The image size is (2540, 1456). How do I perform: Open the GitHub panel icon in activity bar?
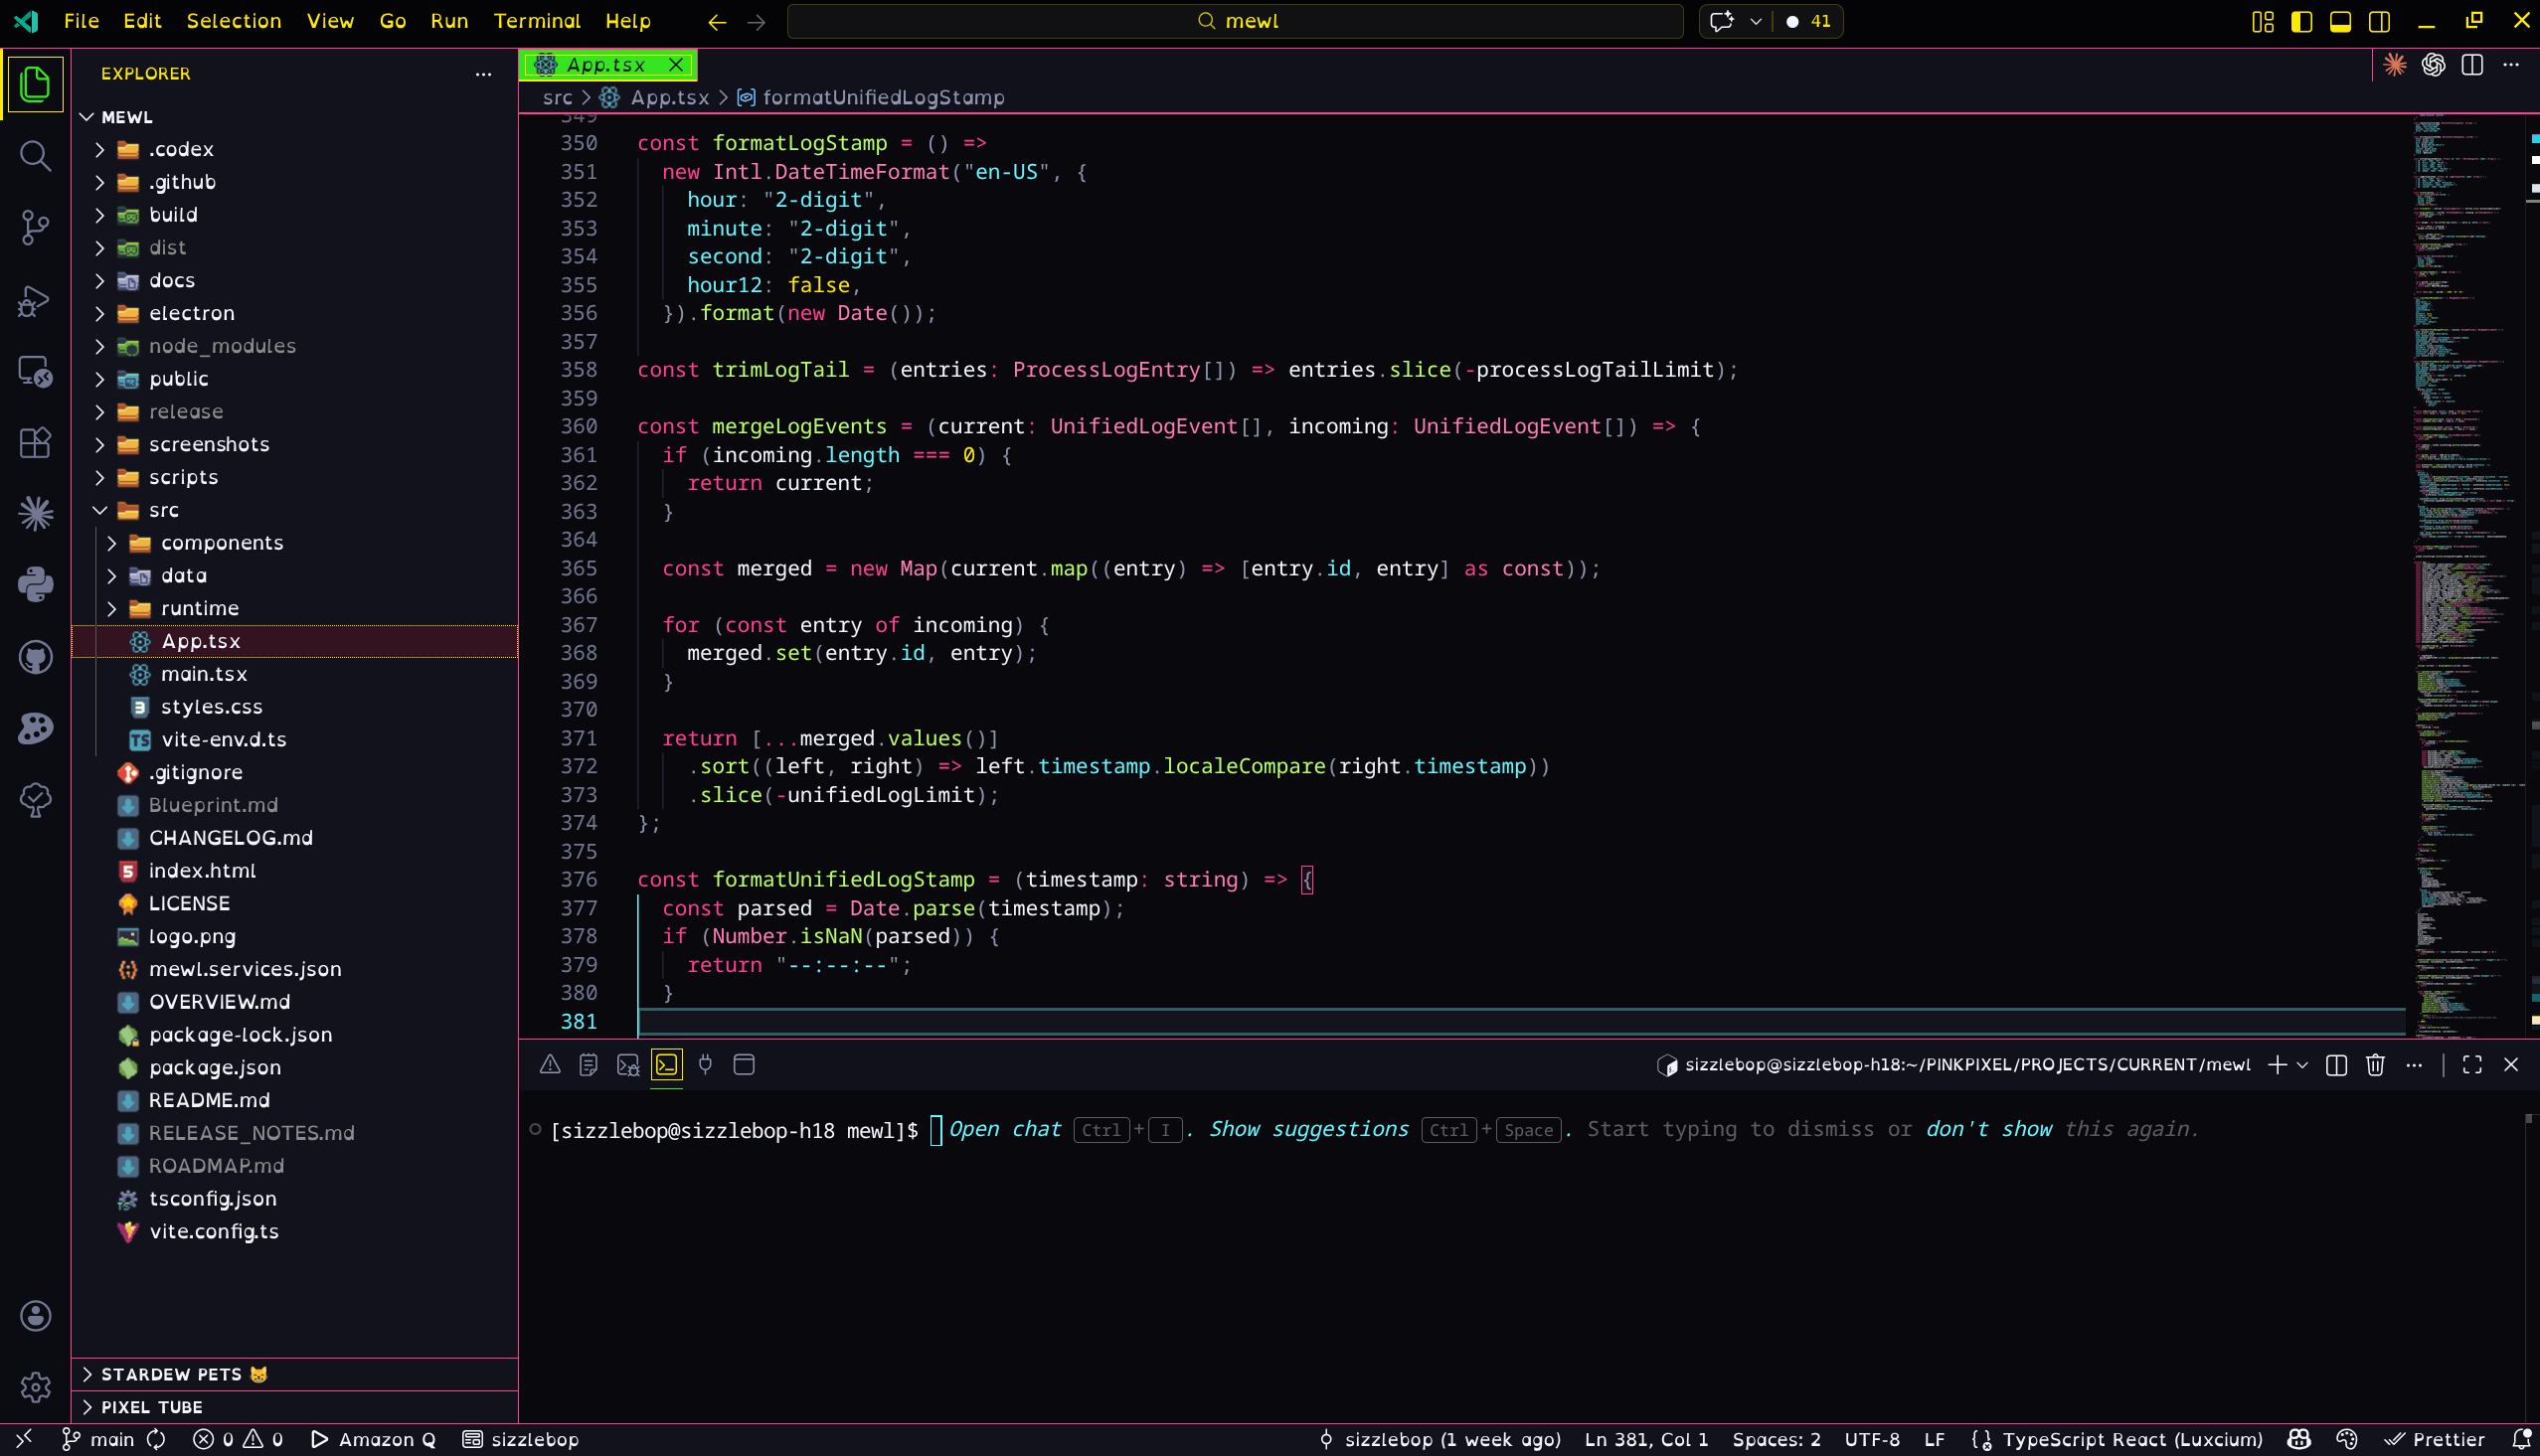point(35,657)
